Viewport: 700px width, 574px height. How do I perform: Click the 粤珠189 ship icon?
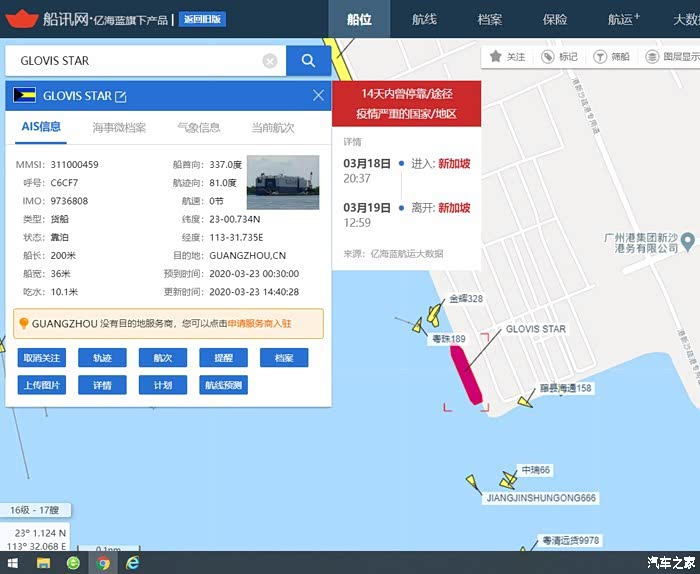pyautogui.click(x=418, y=325)
